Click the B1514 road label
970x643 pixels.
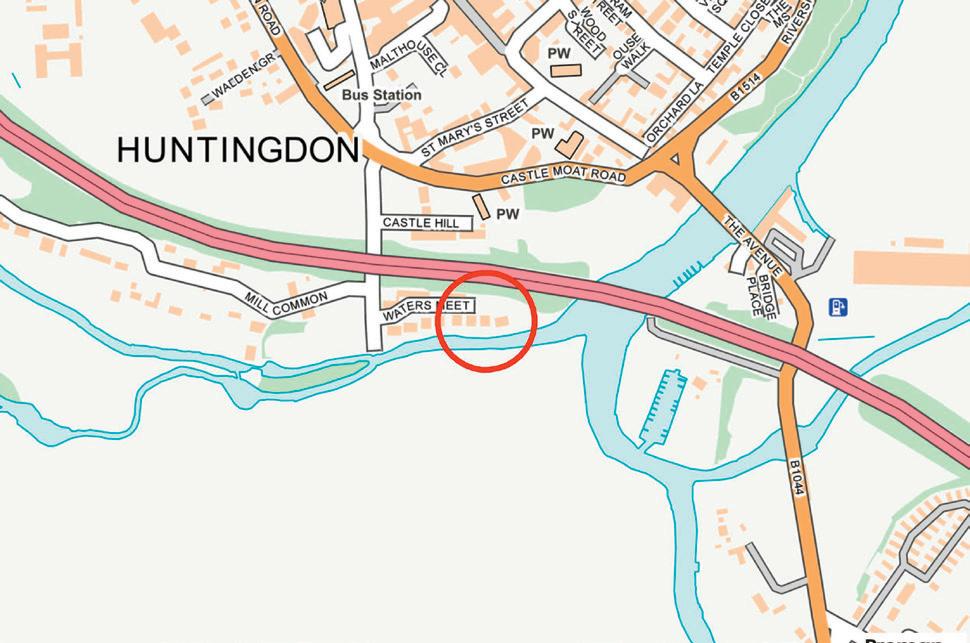[x=744, y=88]
